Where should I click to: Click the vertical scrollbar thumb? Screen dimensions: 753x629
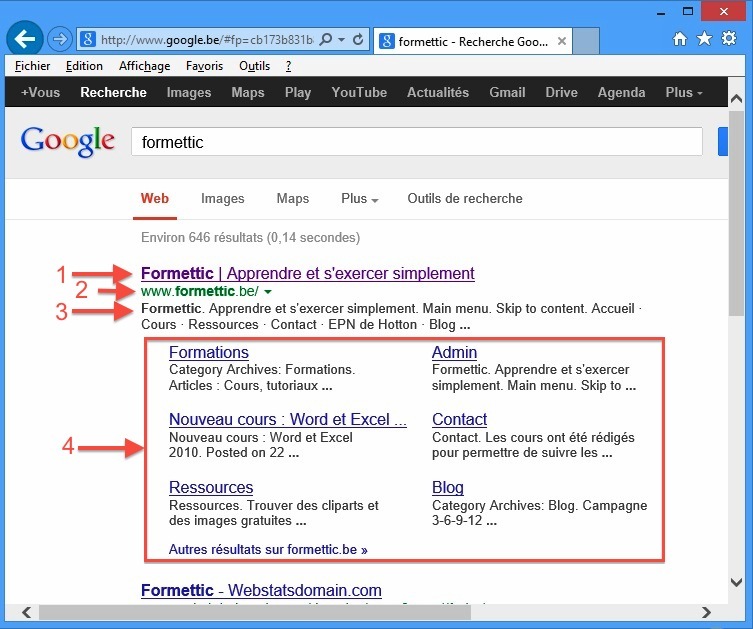pos(736,213)
